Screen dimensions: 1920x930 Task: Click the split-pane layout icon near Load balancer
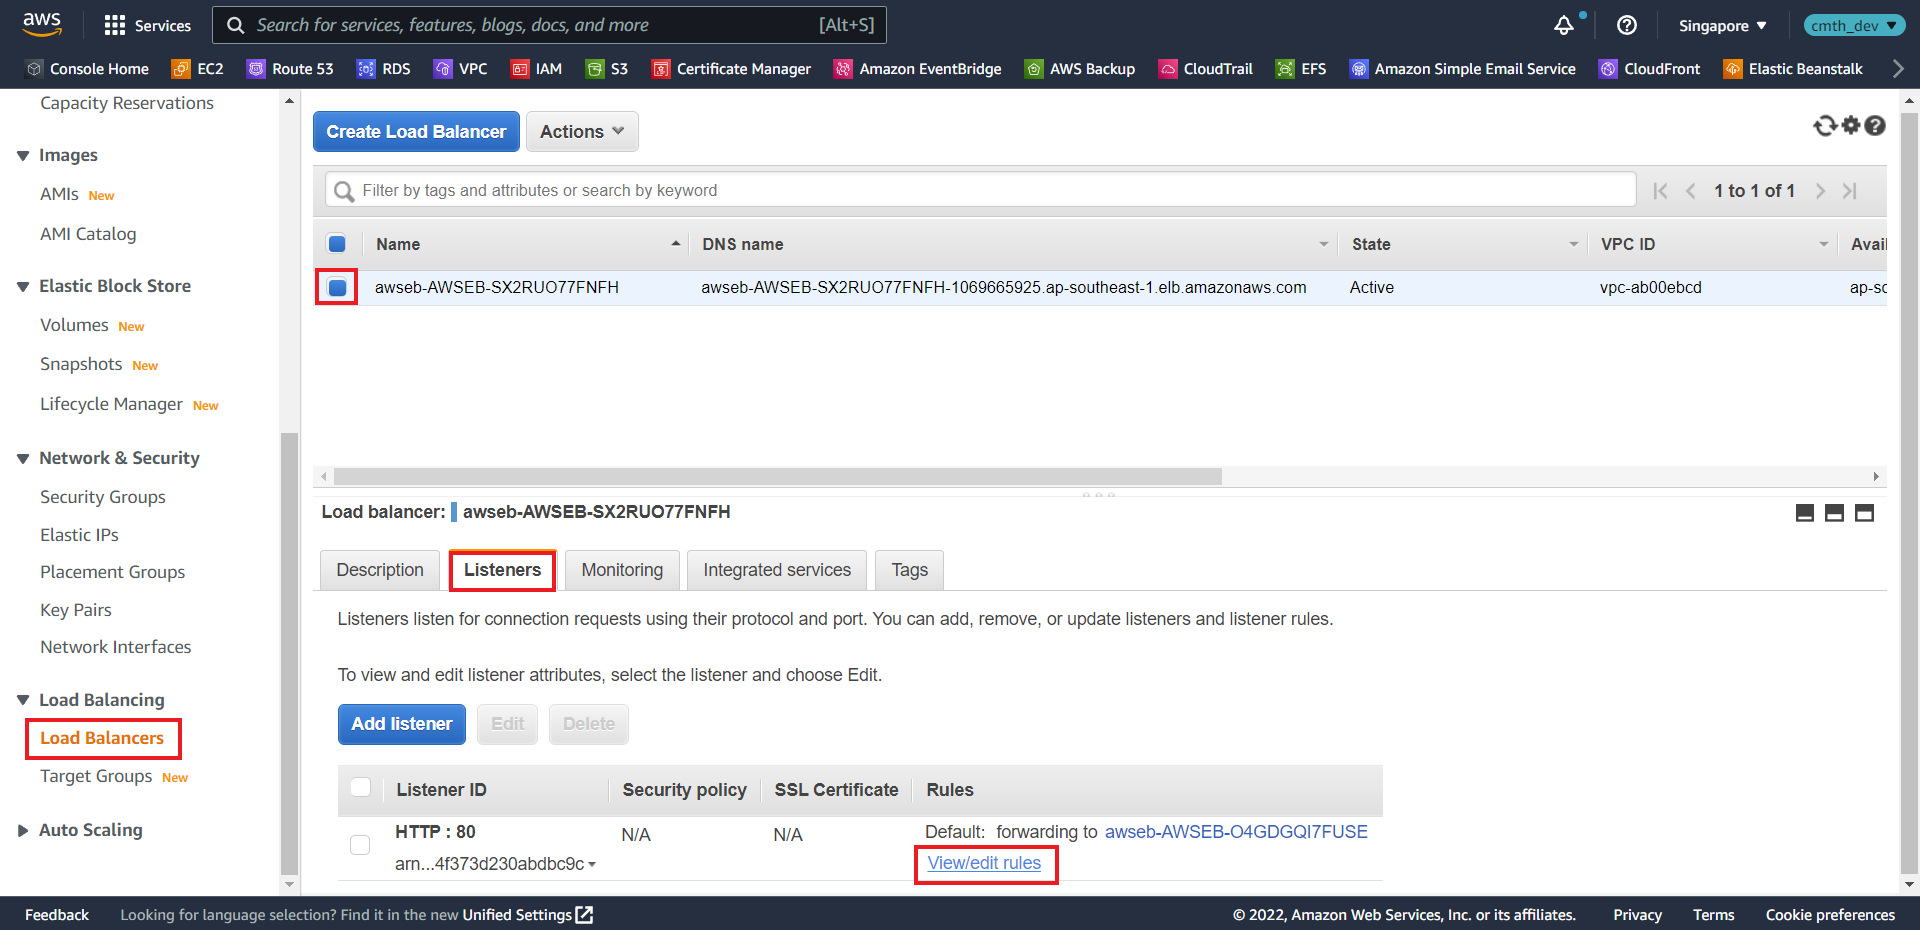point(1834,512)
